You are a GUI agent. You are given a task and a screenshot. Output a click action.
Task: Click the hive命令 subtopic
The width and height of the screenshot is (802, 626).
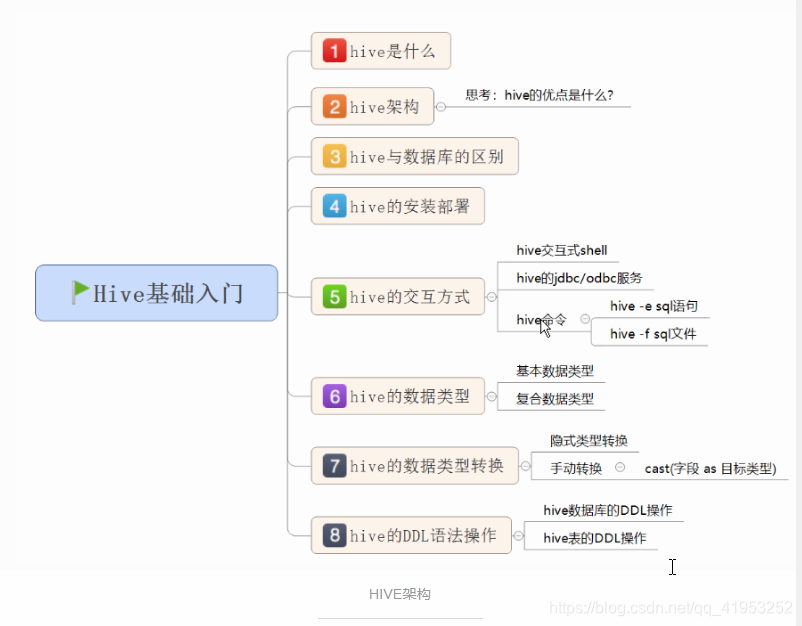[541, 320]
